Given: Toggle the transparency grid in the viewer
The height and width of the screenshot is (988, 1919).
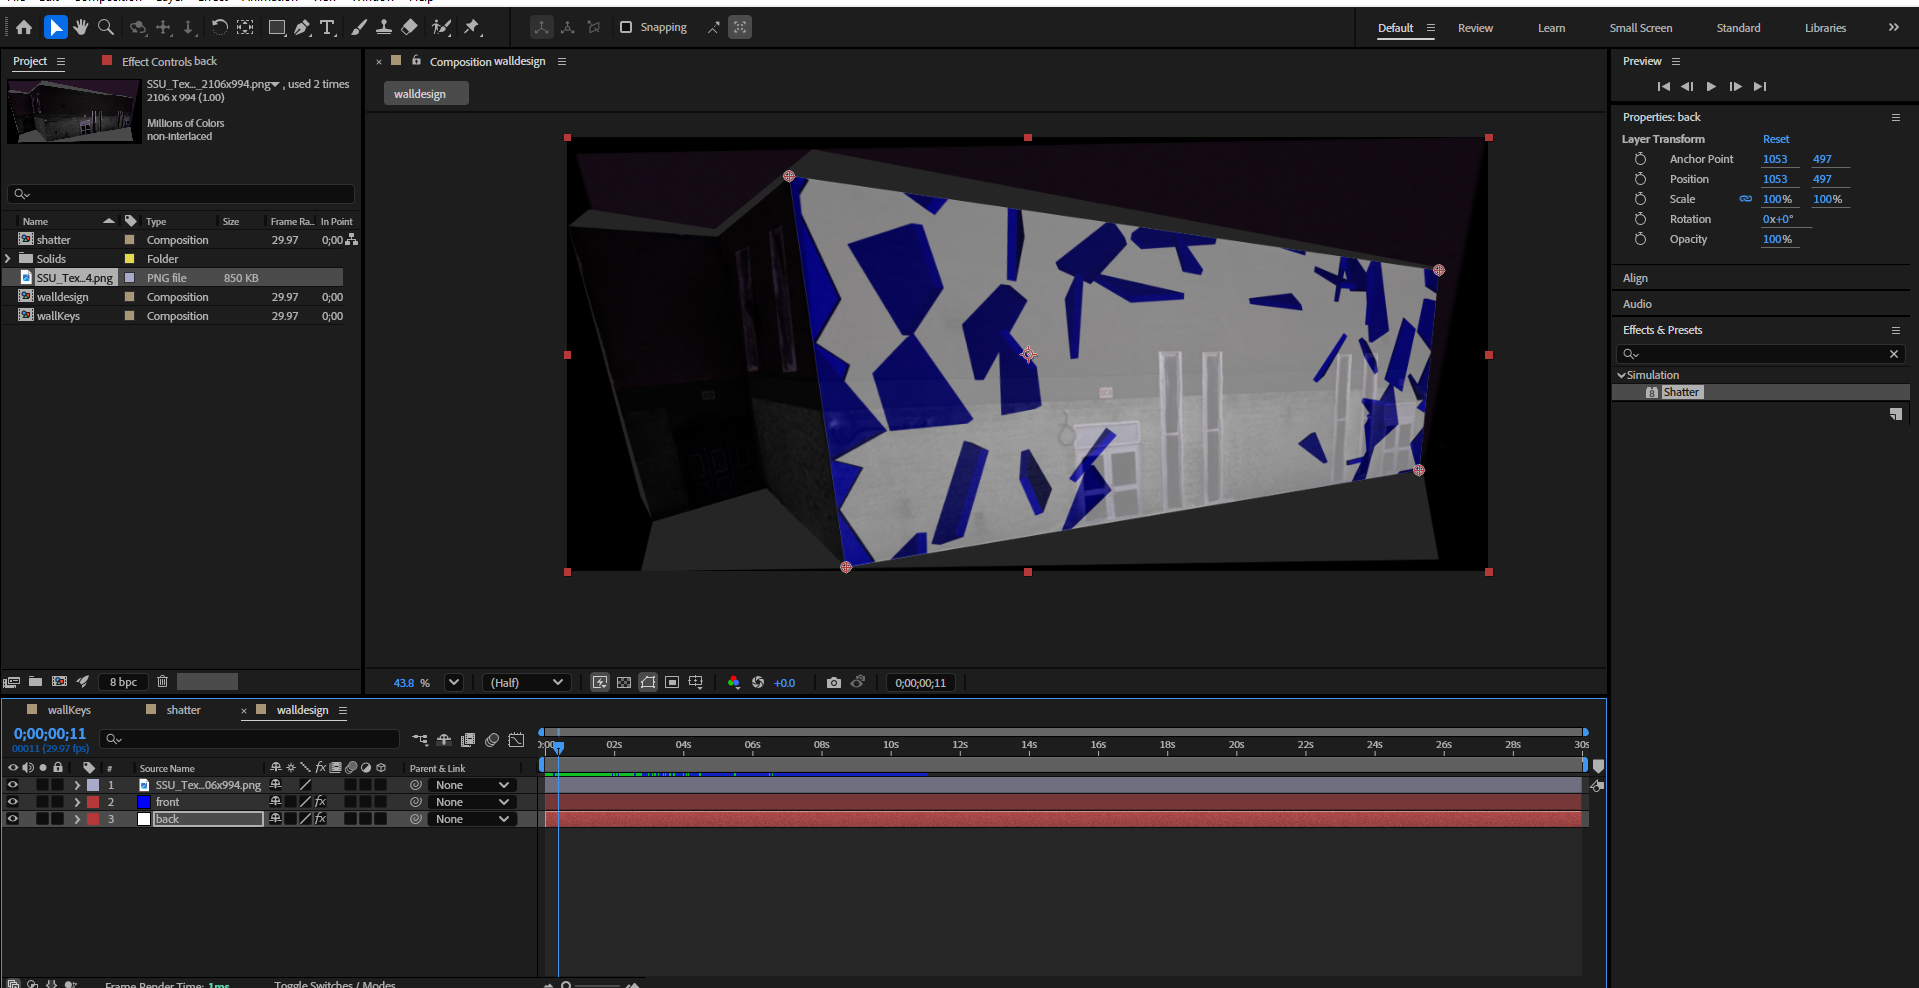Looking at the screenshot, I should pos(624,682).
